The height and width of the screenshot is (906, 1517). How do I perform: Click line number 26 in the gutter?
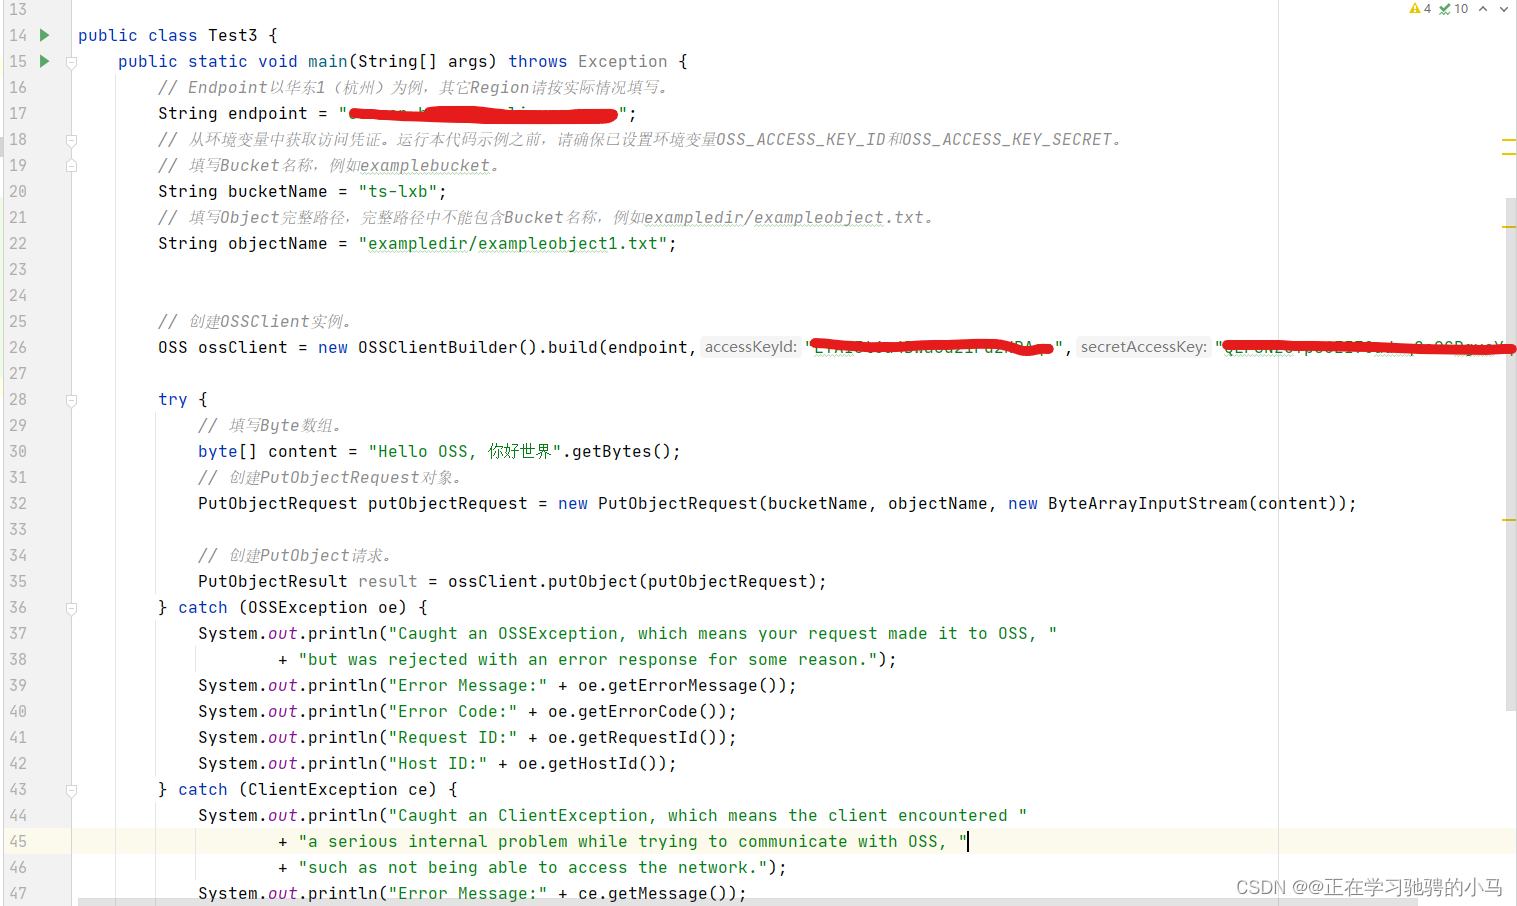(18, 347)
